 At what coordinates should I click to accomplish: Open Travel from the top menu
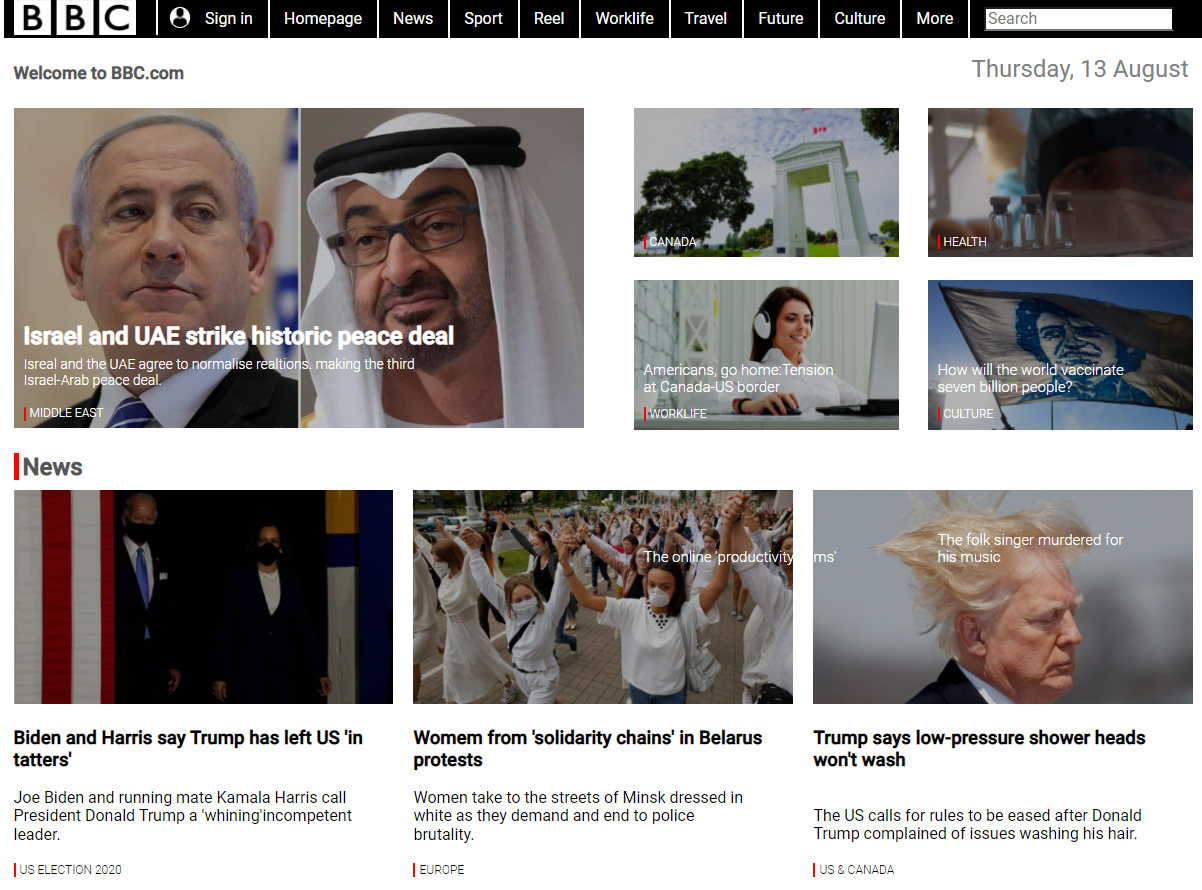706,18
